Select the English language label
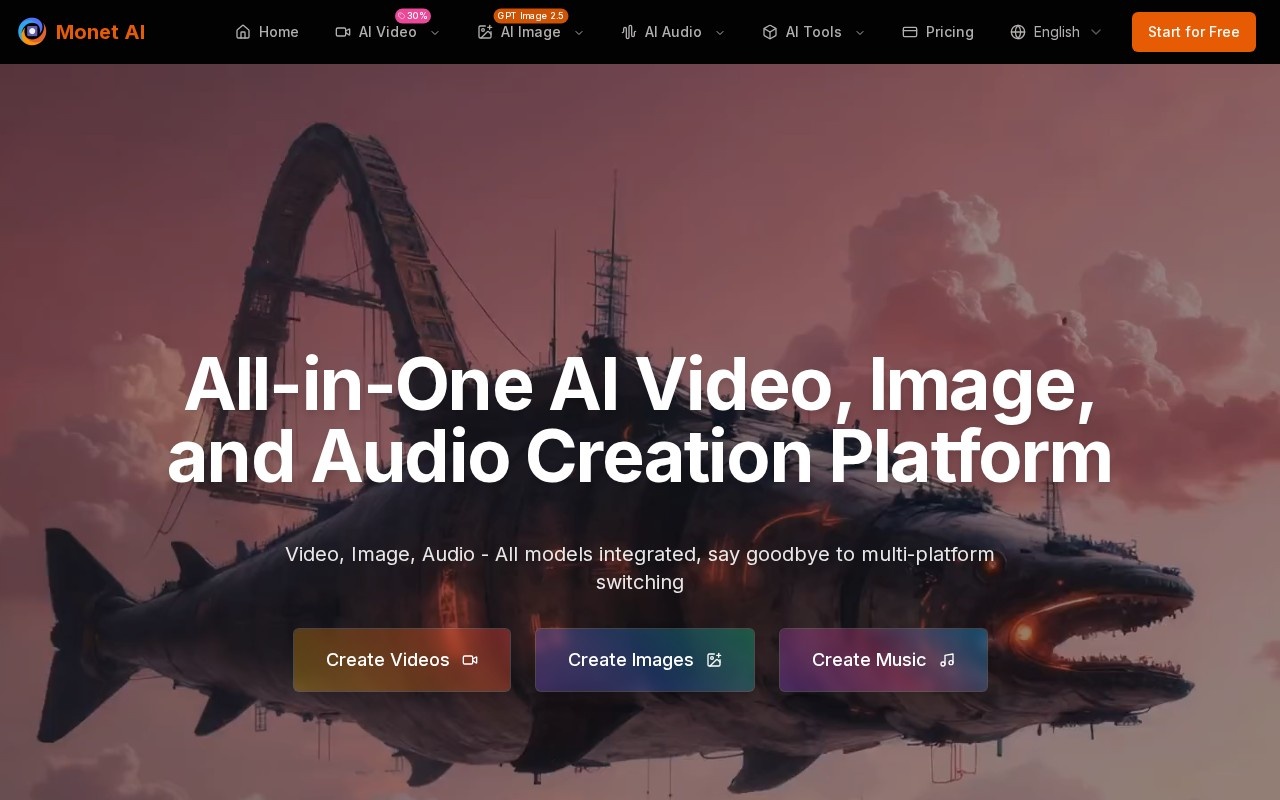The width and height of the screenshot is (1280, 800). pos(1057,32)
